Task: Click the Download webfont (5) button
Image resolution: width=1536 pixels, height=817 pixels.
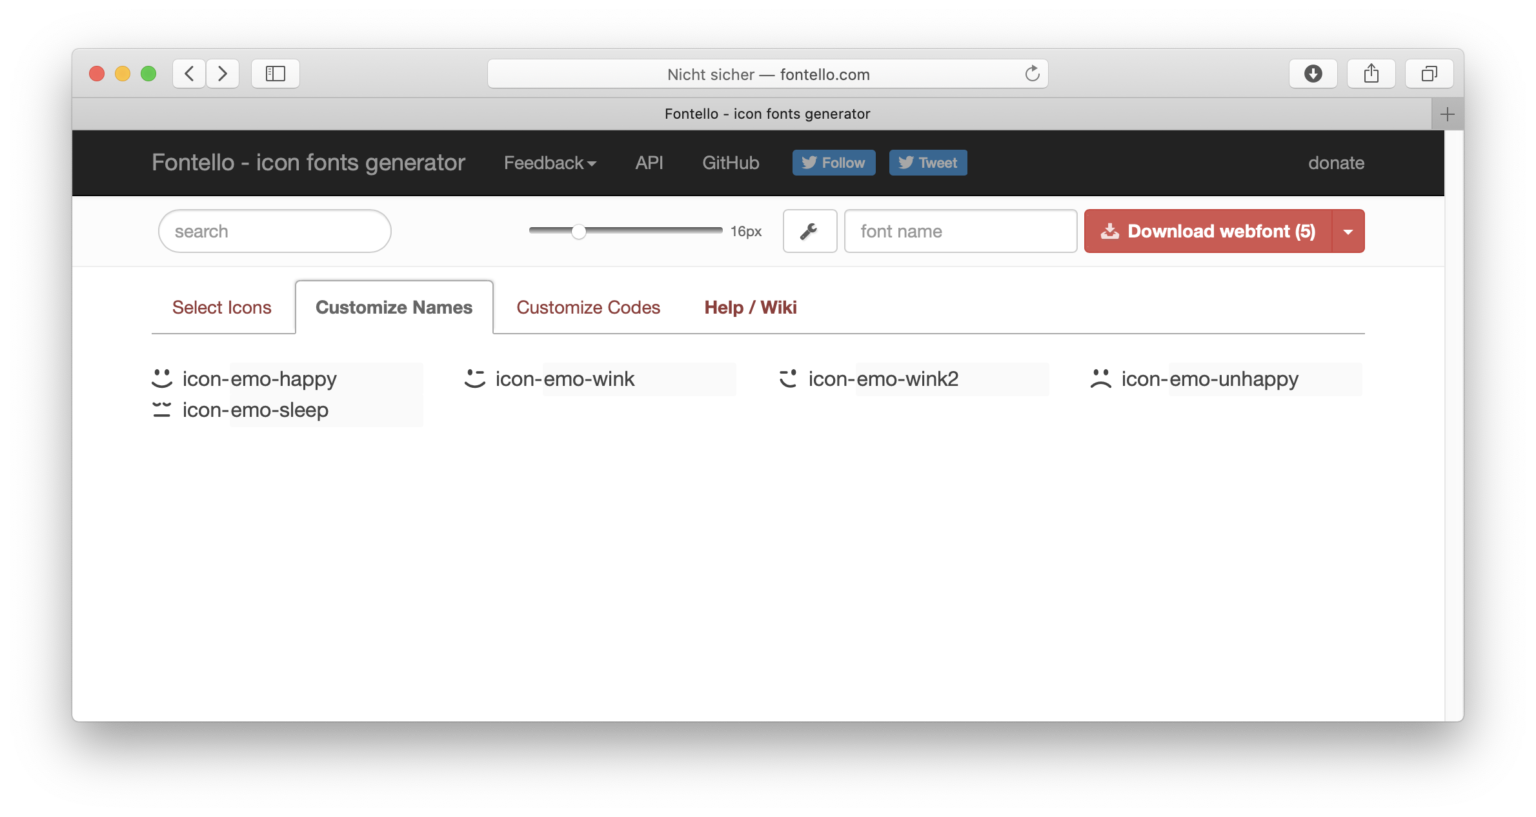Action: click(x=1208, y=231)
